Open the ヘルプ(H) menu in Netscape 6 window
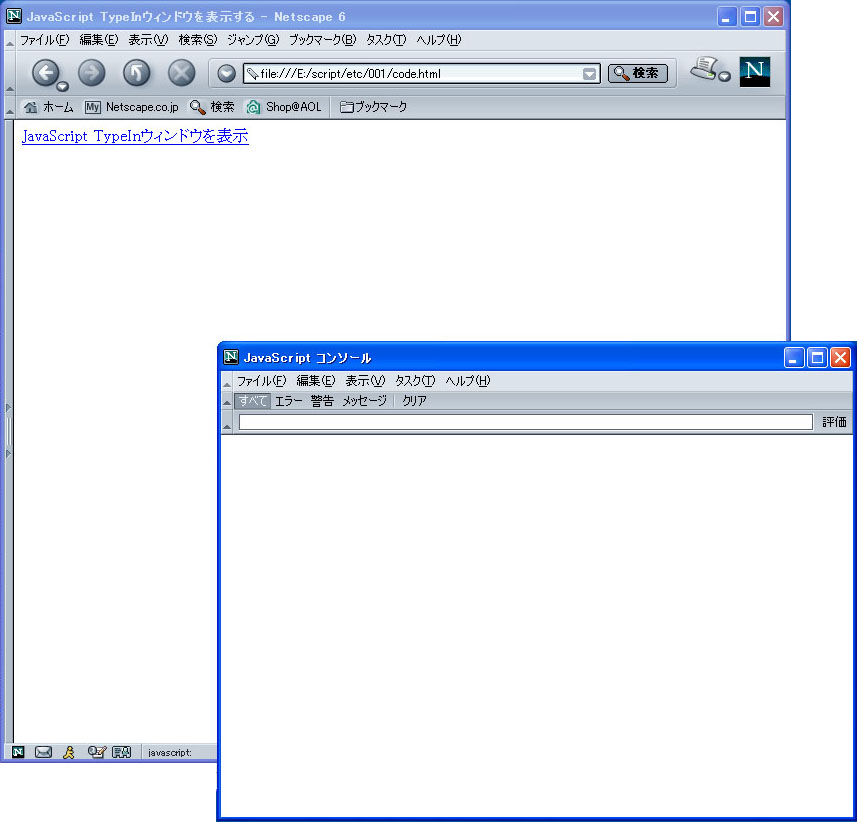This screenshot has height=822, width=857. [439, 40]
